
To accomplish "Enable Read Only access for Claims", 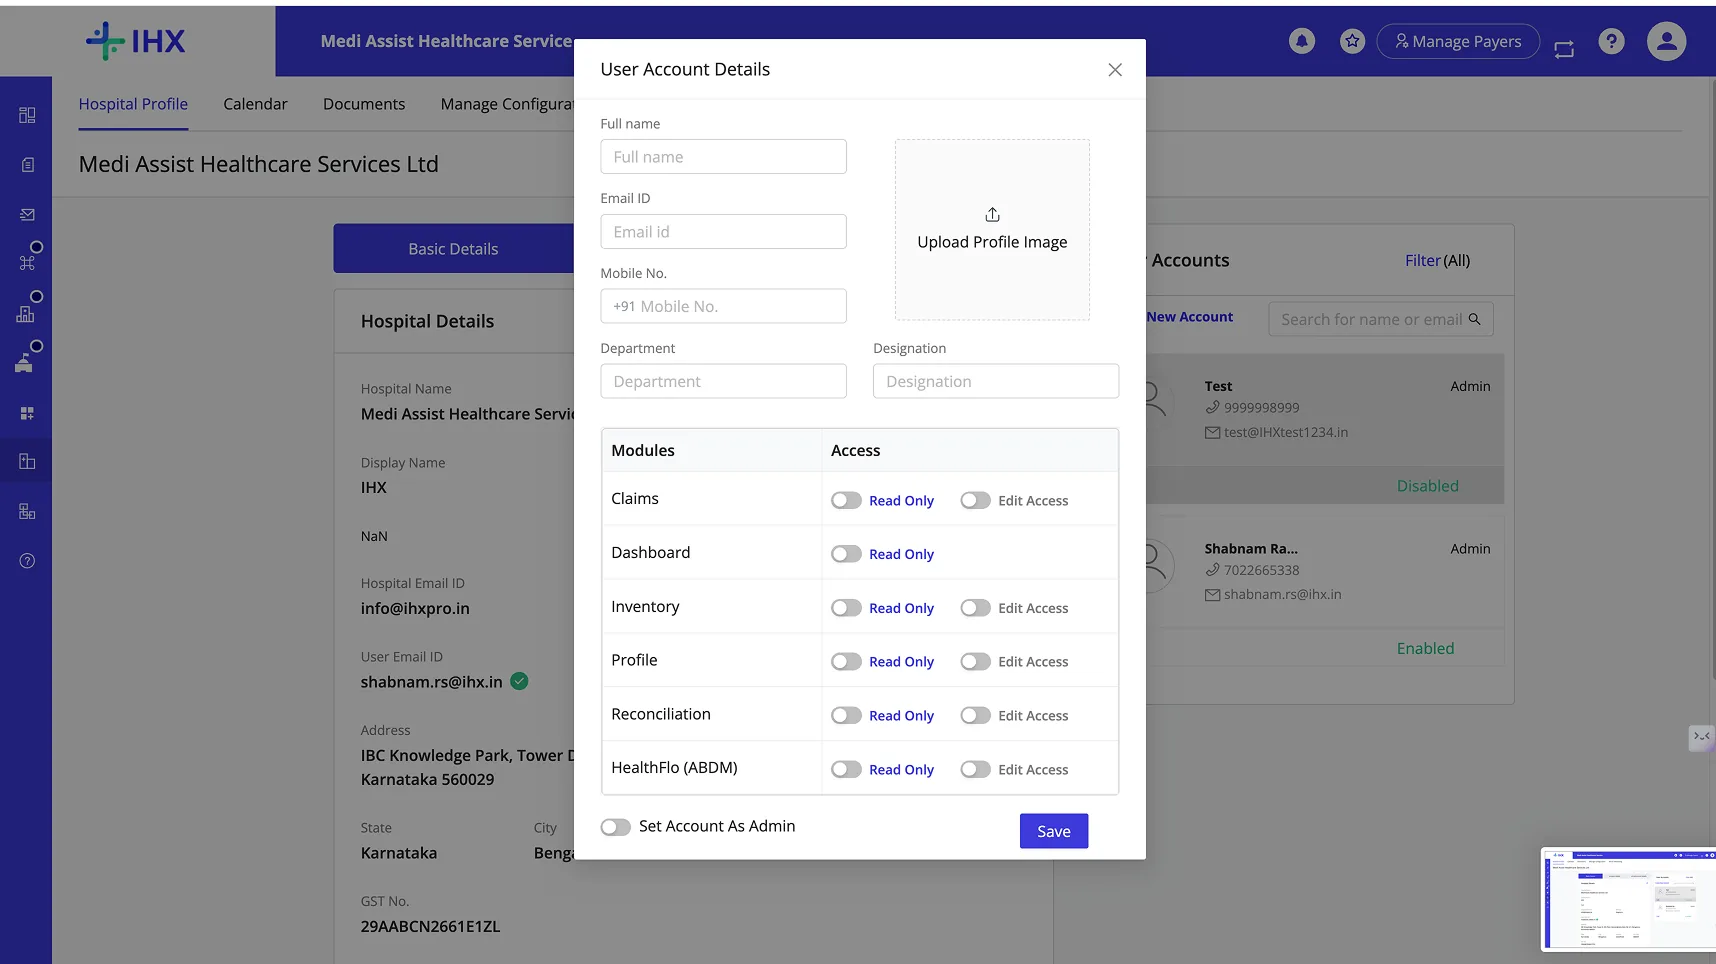I will tap(846, 500).
